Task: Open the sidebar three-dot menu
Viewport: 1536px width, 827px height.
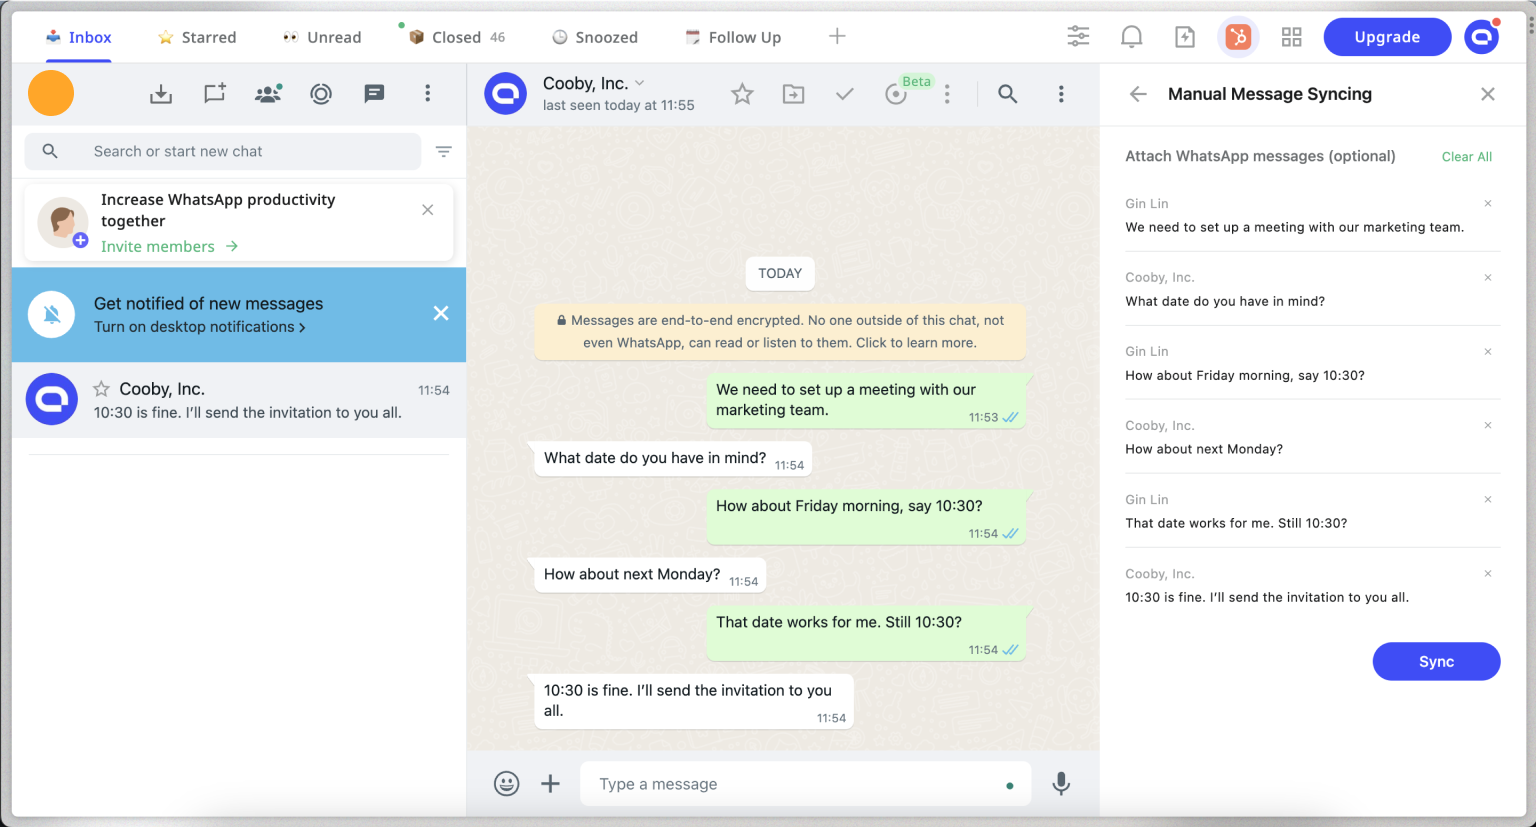Action: [x=428, y=93]
